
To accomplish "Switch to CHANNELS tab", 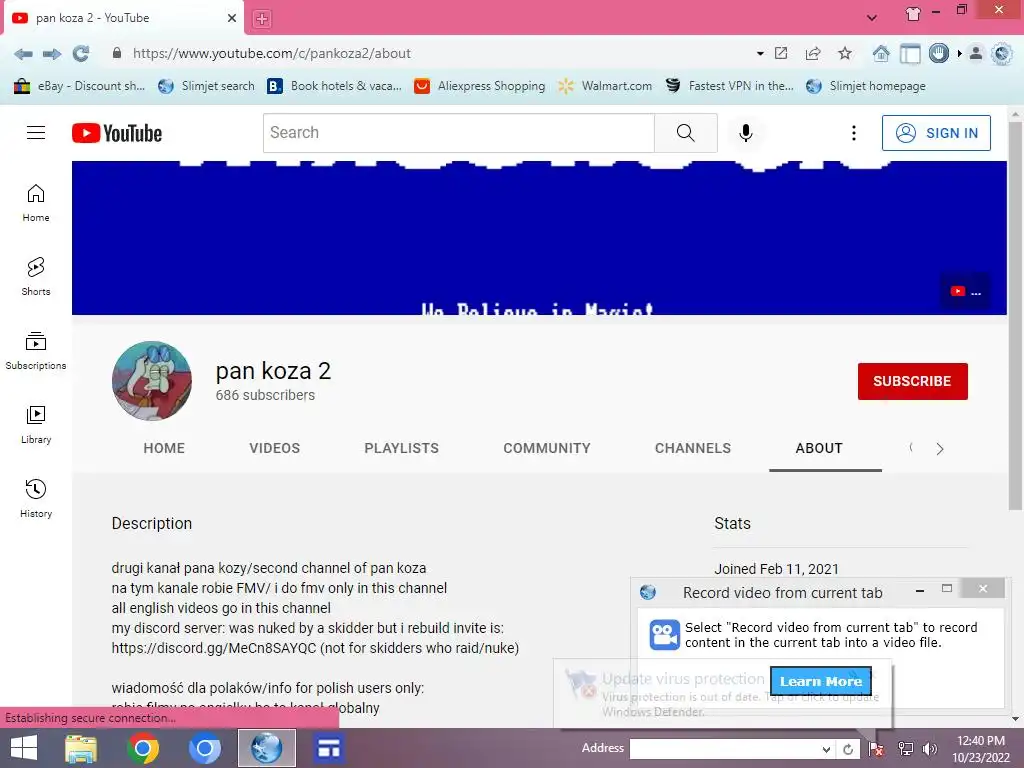I will 693,448.
